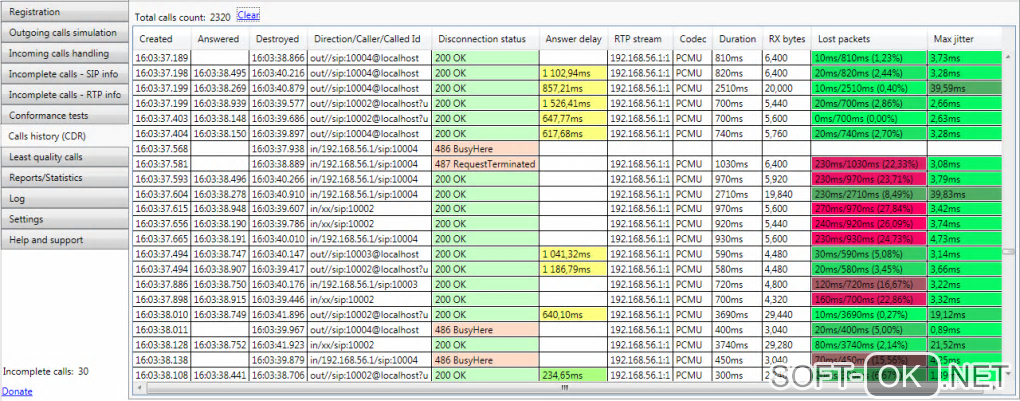Click answer delay 1 186,79ms cell
Image resolution: width=1020 pixels, height=401 pixels.
point(574,270)
